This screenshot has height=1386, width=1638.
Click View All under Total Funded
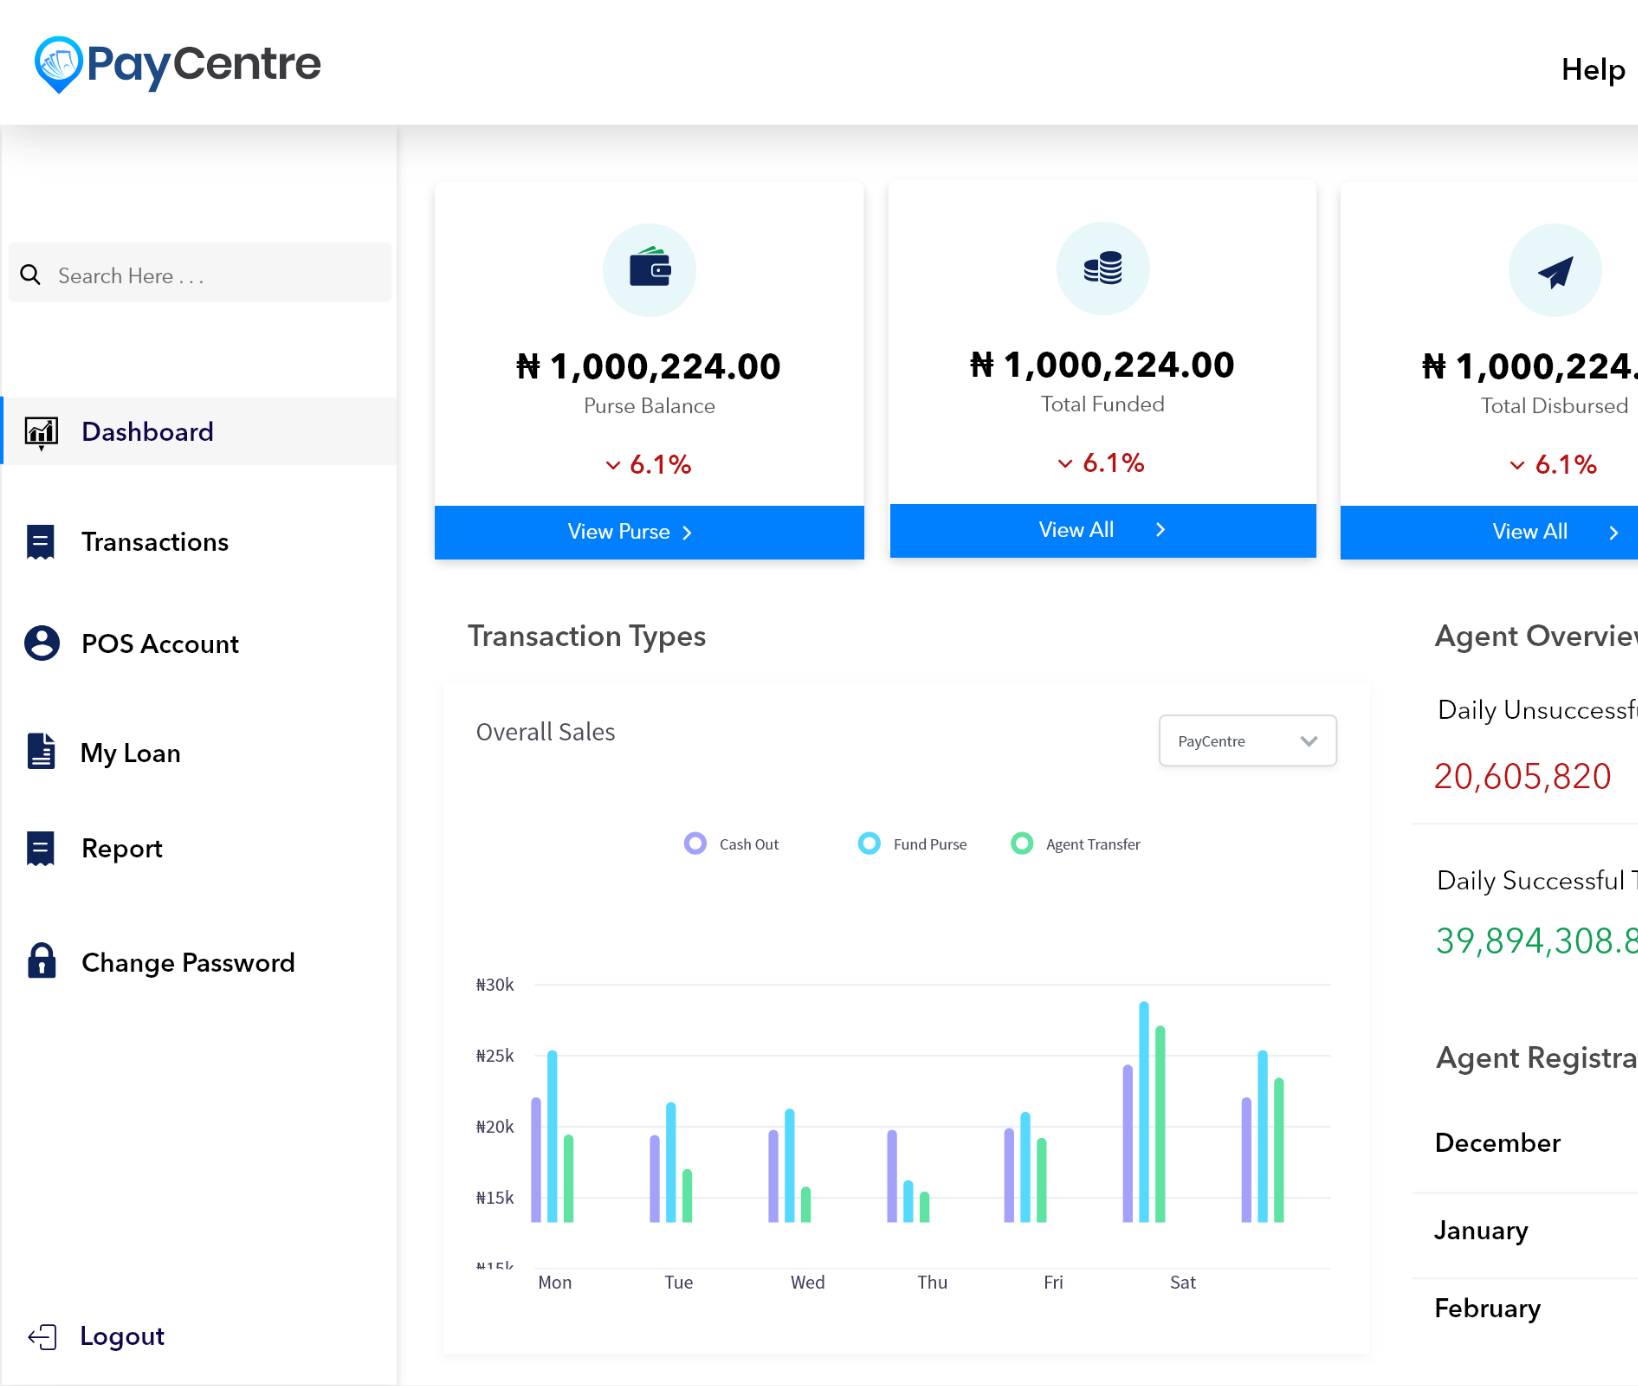click(1103, 530)
